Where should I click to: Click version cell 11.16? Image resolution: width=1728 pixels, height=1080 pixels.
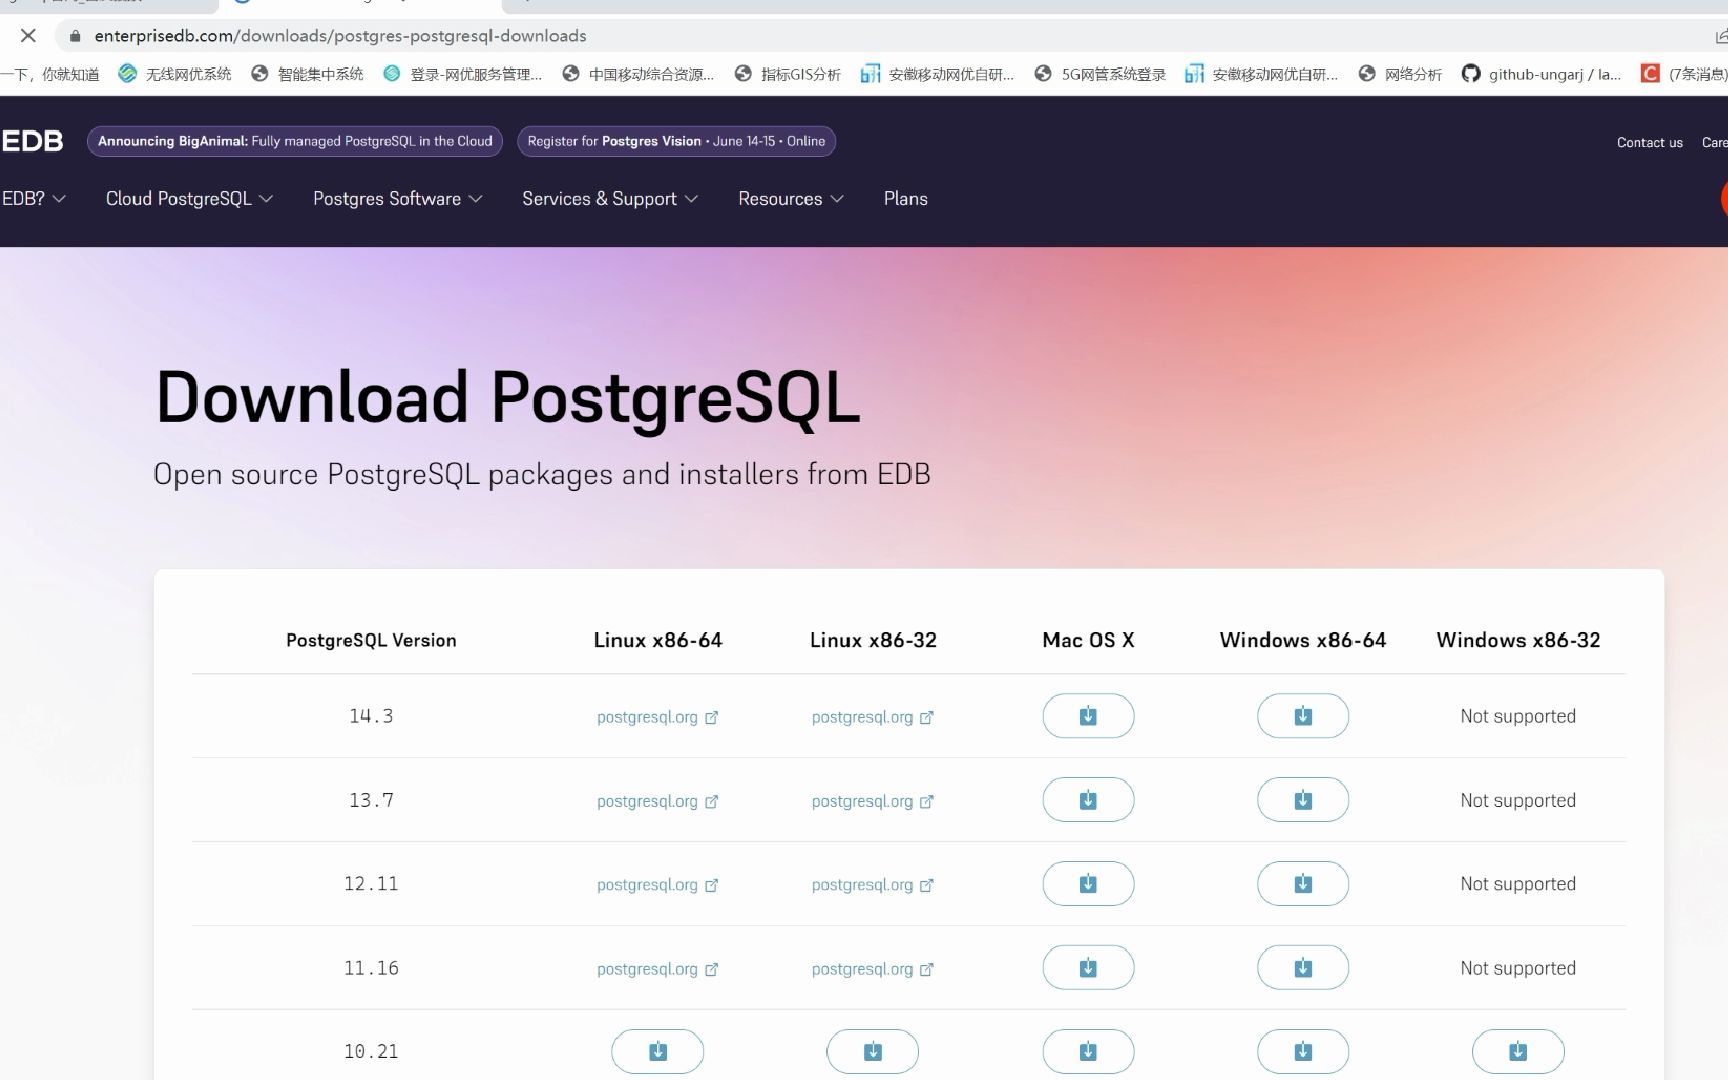click(x=371, y=968)
